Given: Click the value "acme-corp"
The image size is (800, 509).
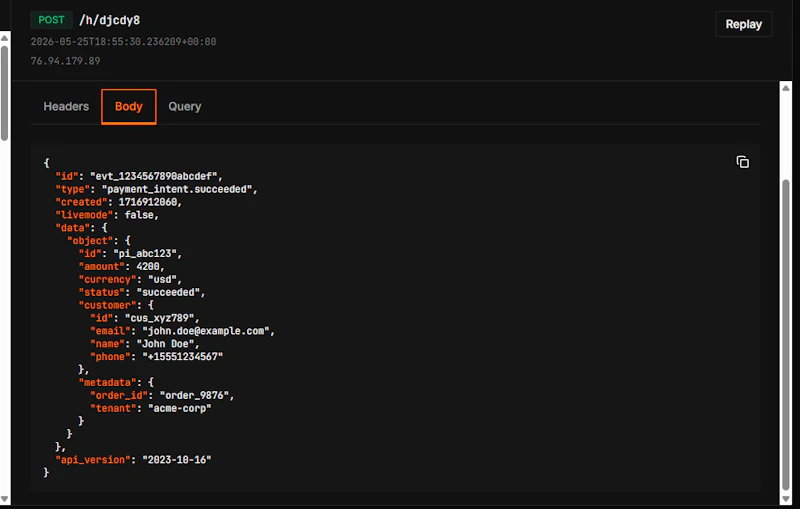Looking at the screenshot, I should [179, 408].
